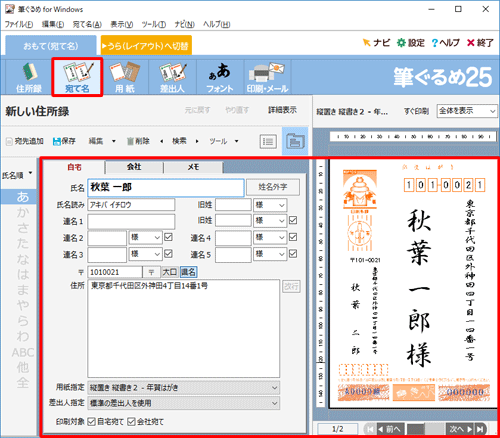Click the 終了 exit icon
The image size is (500, 438).
point(480,43)
